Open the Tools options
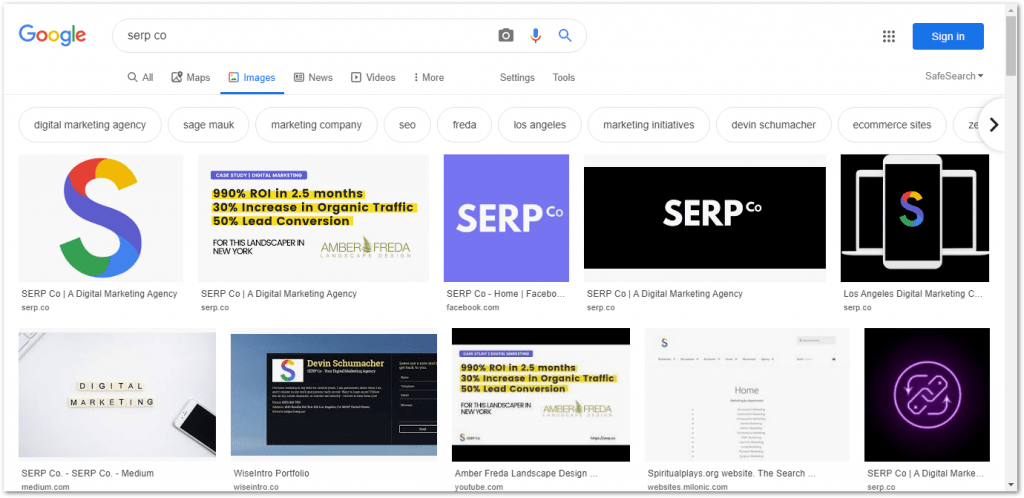 click(x=564, y=78)
